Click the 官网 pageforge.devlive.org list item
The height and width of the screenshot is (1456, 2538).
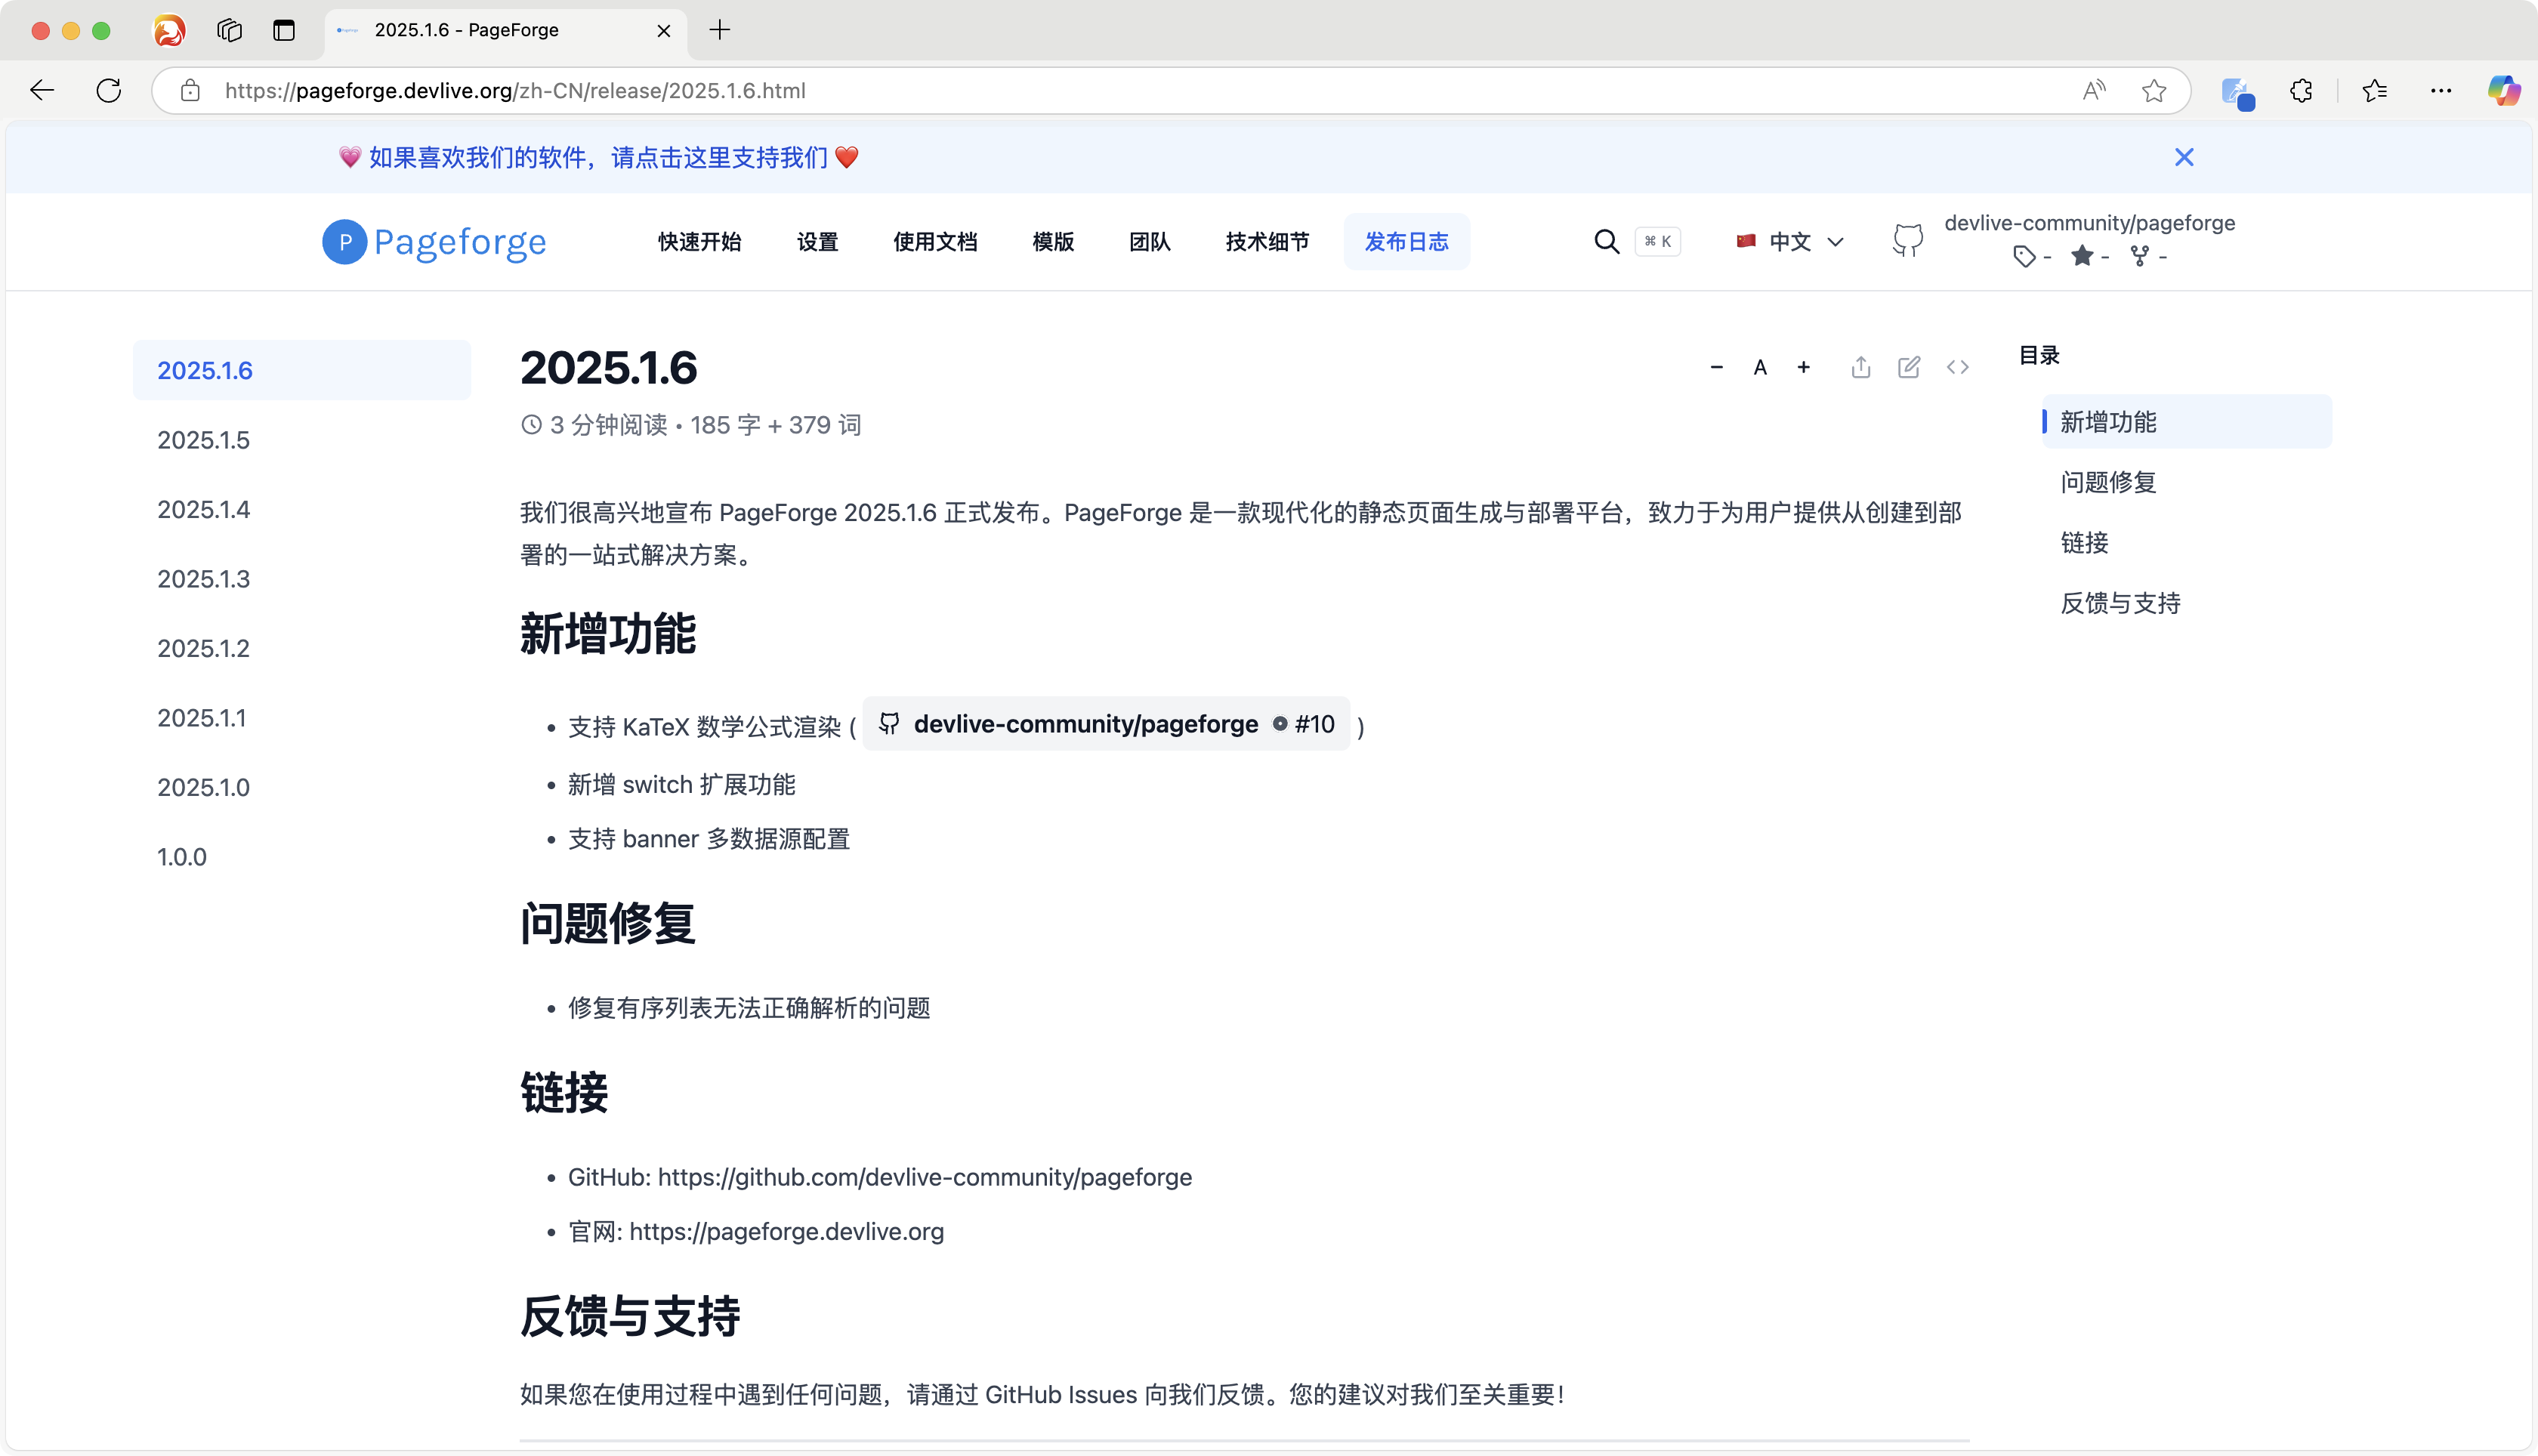tap(756, 1232)
